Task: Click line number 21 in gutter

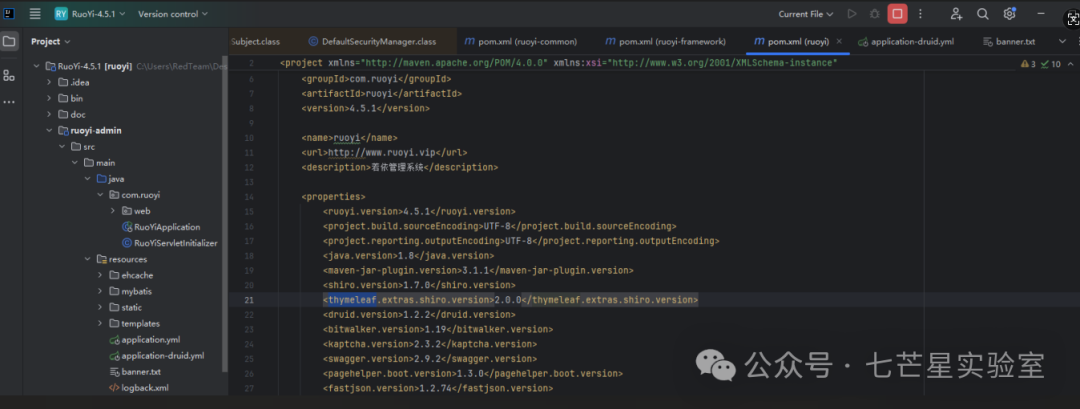Action: coord(249,300)
